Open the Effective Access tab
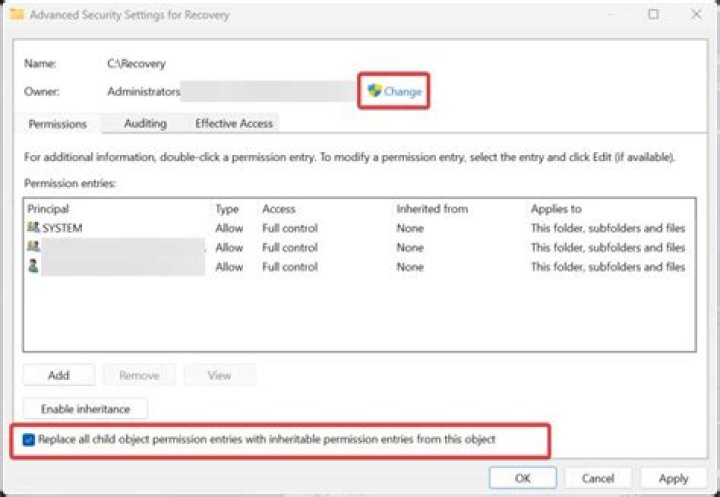The height and width of the screenshot is (497, 720). coord(234,123)
